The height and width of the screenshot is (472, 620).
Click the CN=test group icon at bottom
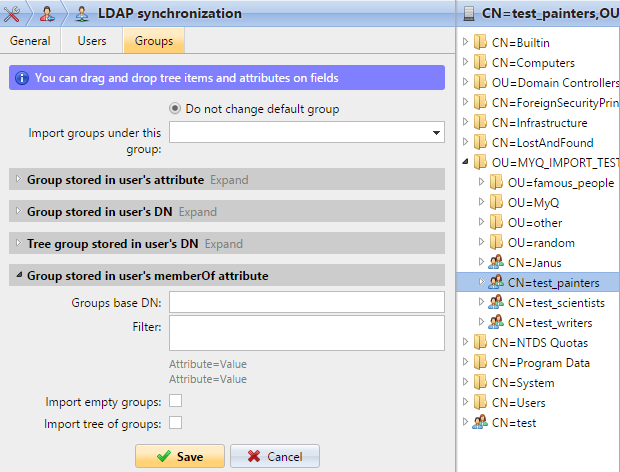(x=480, y=423)
